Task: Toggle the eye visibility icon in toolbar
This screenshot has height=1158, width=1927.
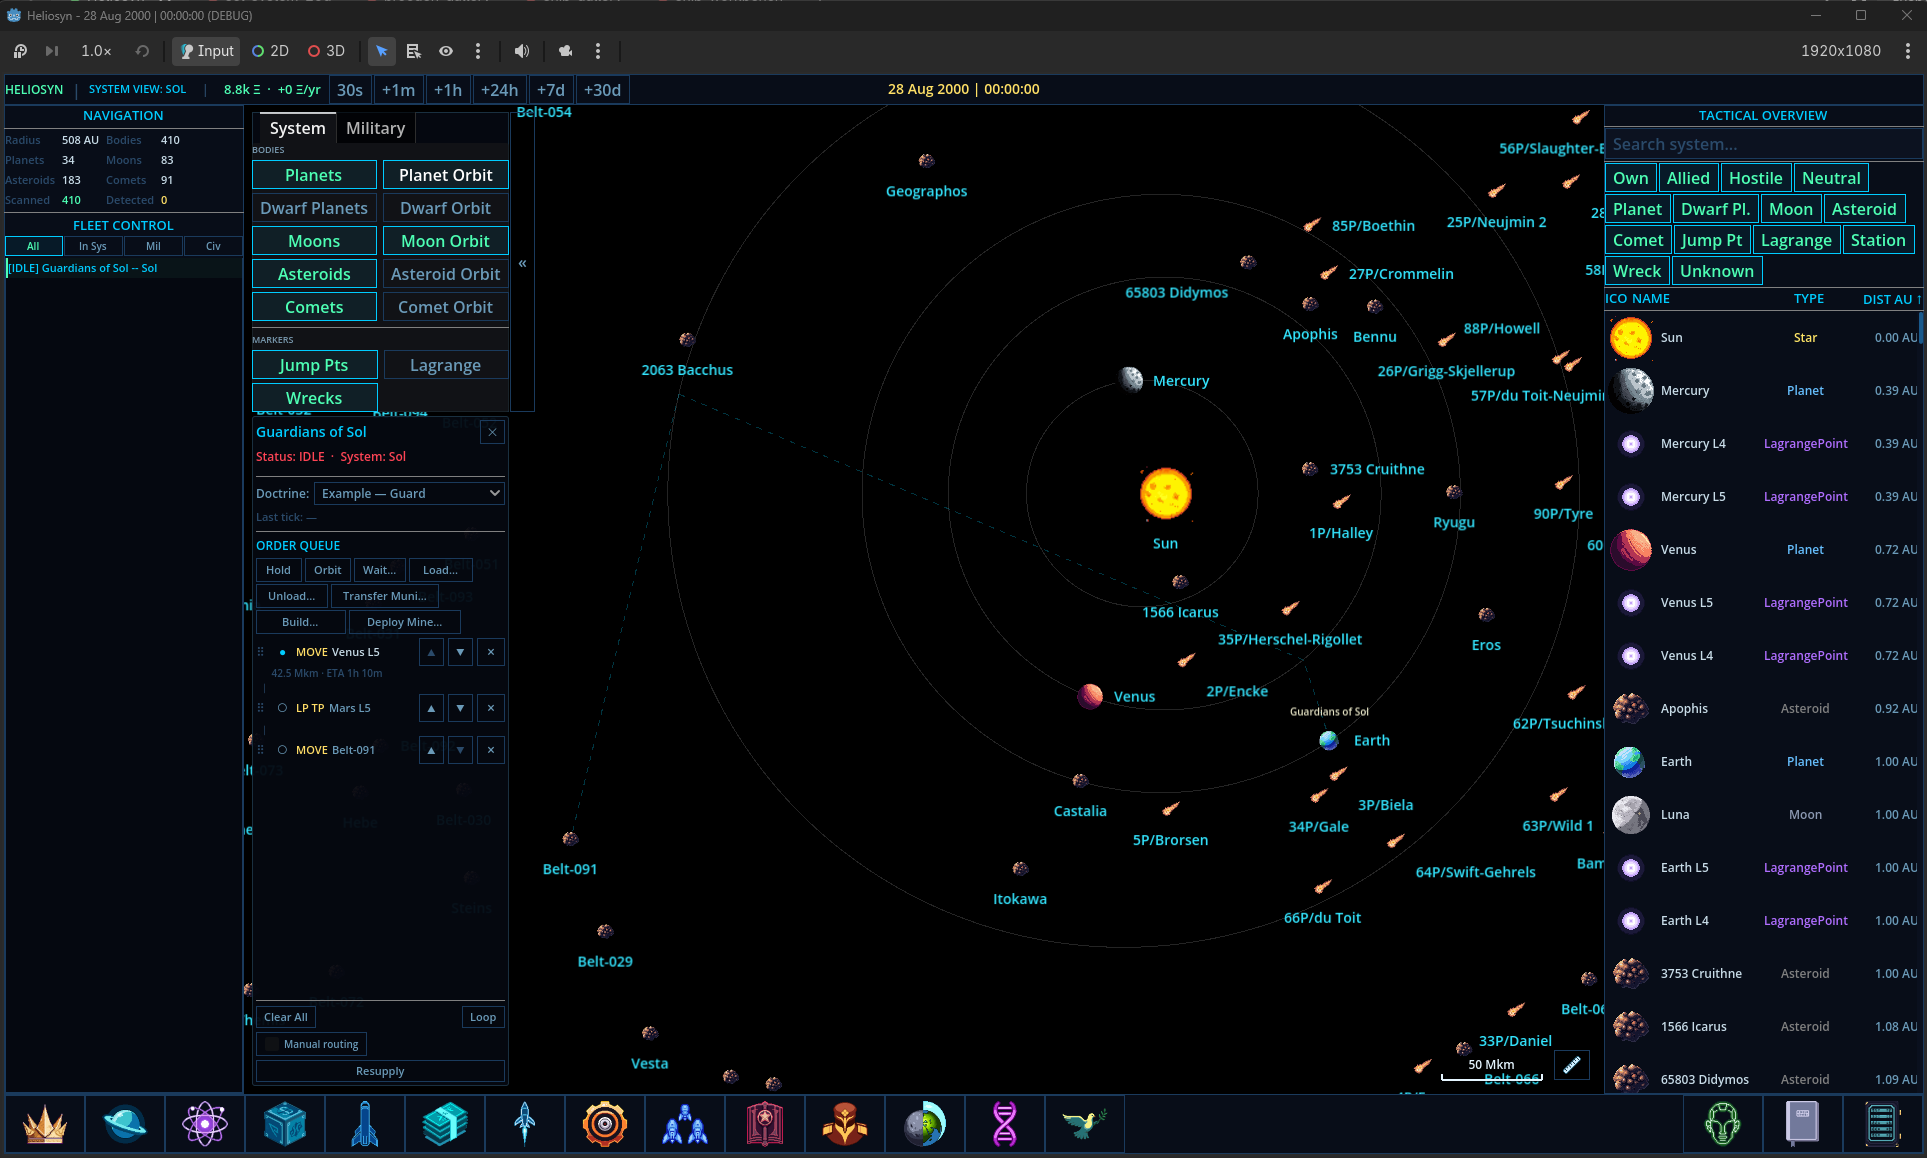Action: 446,51
